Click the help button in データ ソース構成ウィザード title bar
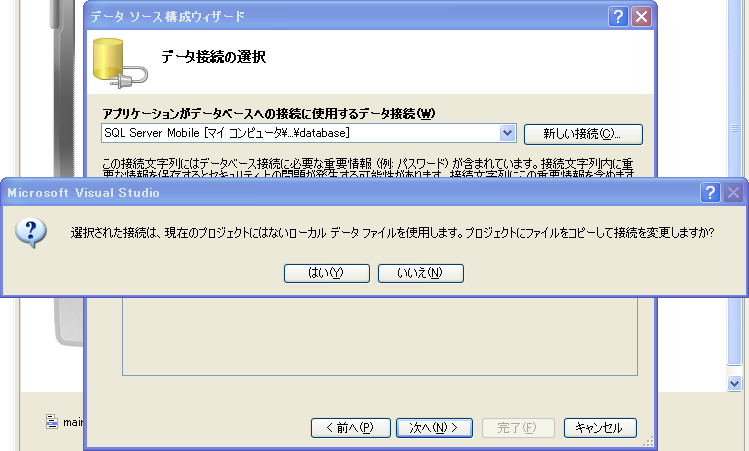 coord(618,17)
